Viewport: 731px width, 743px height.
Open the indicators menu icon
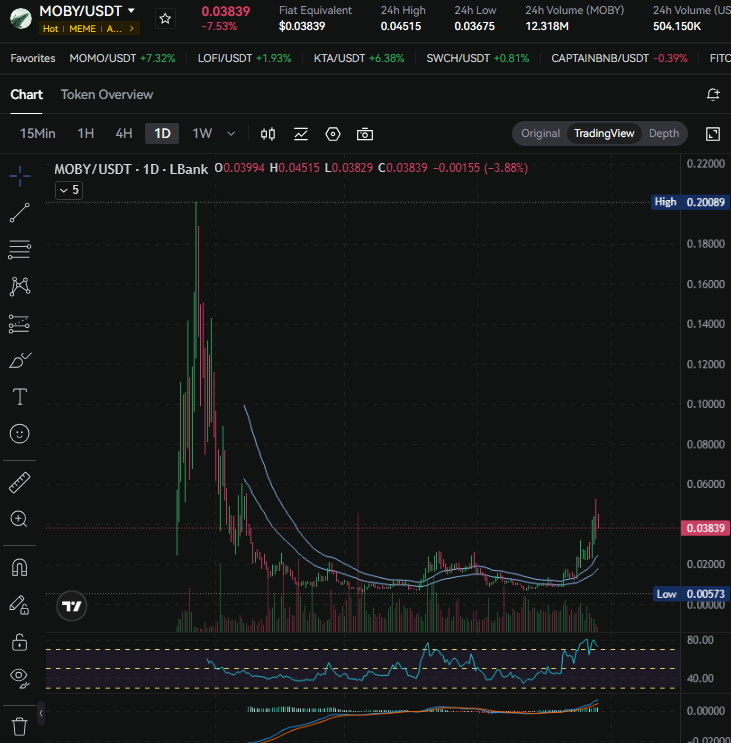click(x=301, y=134)
